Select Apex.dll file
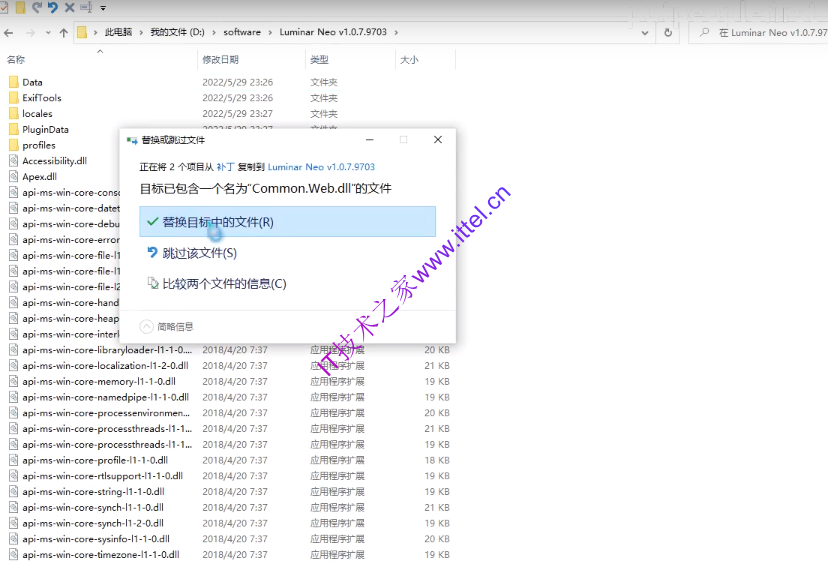Image resolution: width=828 pixels, height=564 pixels. tap(39, 177)
